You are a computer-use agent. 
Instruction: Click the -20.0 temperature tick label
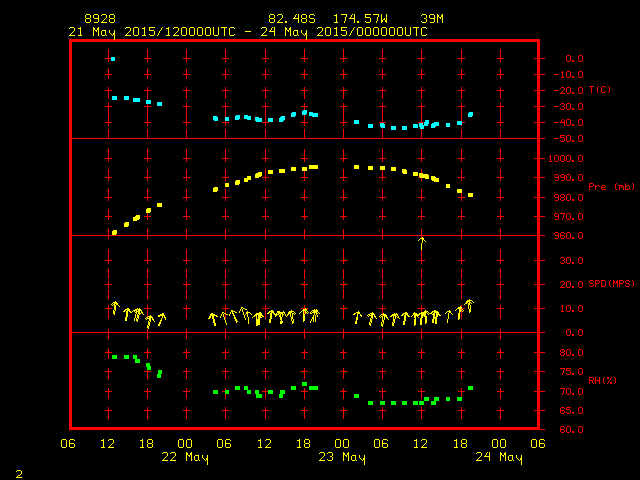[569, 91]
